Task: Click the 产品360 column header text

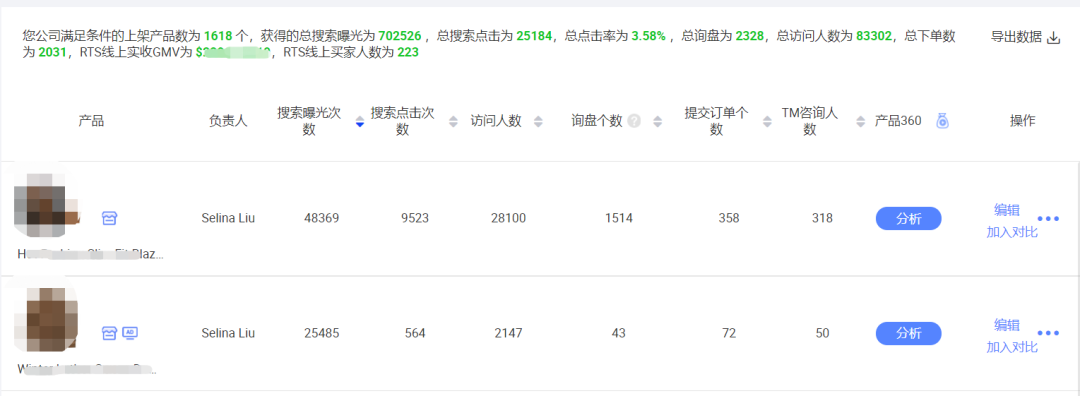Action: [x=897, y=121]
